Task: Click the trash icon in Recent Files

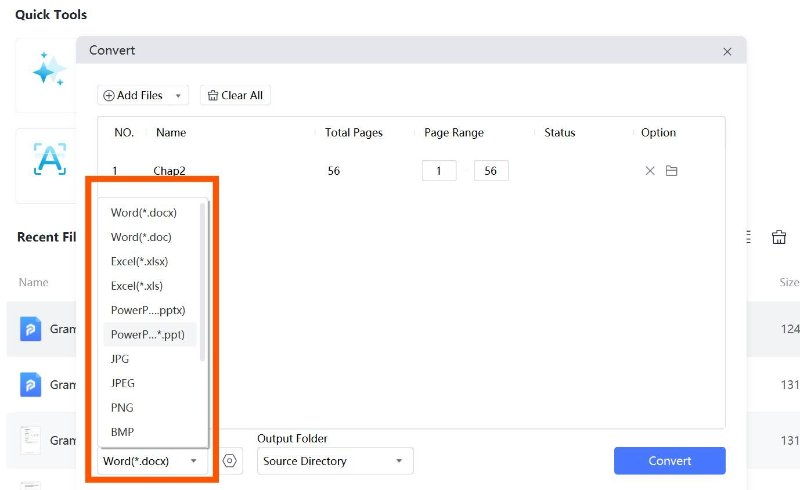Action: [x=778, y=237]
